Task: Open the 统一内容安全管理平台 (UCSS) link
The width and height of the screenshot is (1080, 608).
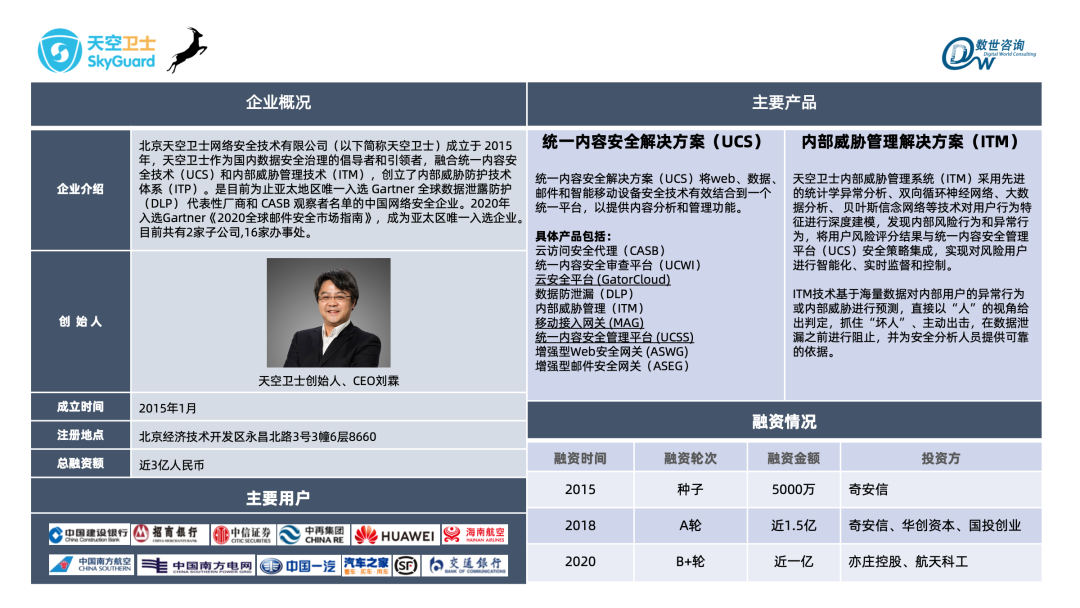Action: coord(614,337)
